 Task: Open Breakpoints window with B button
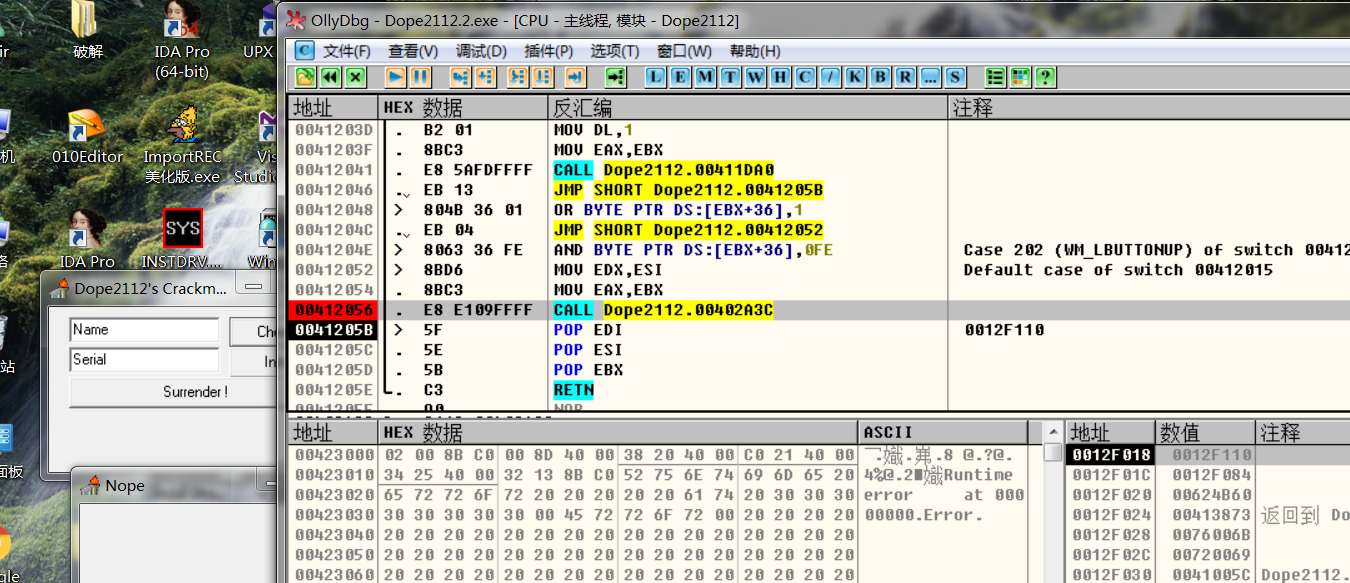881,76
